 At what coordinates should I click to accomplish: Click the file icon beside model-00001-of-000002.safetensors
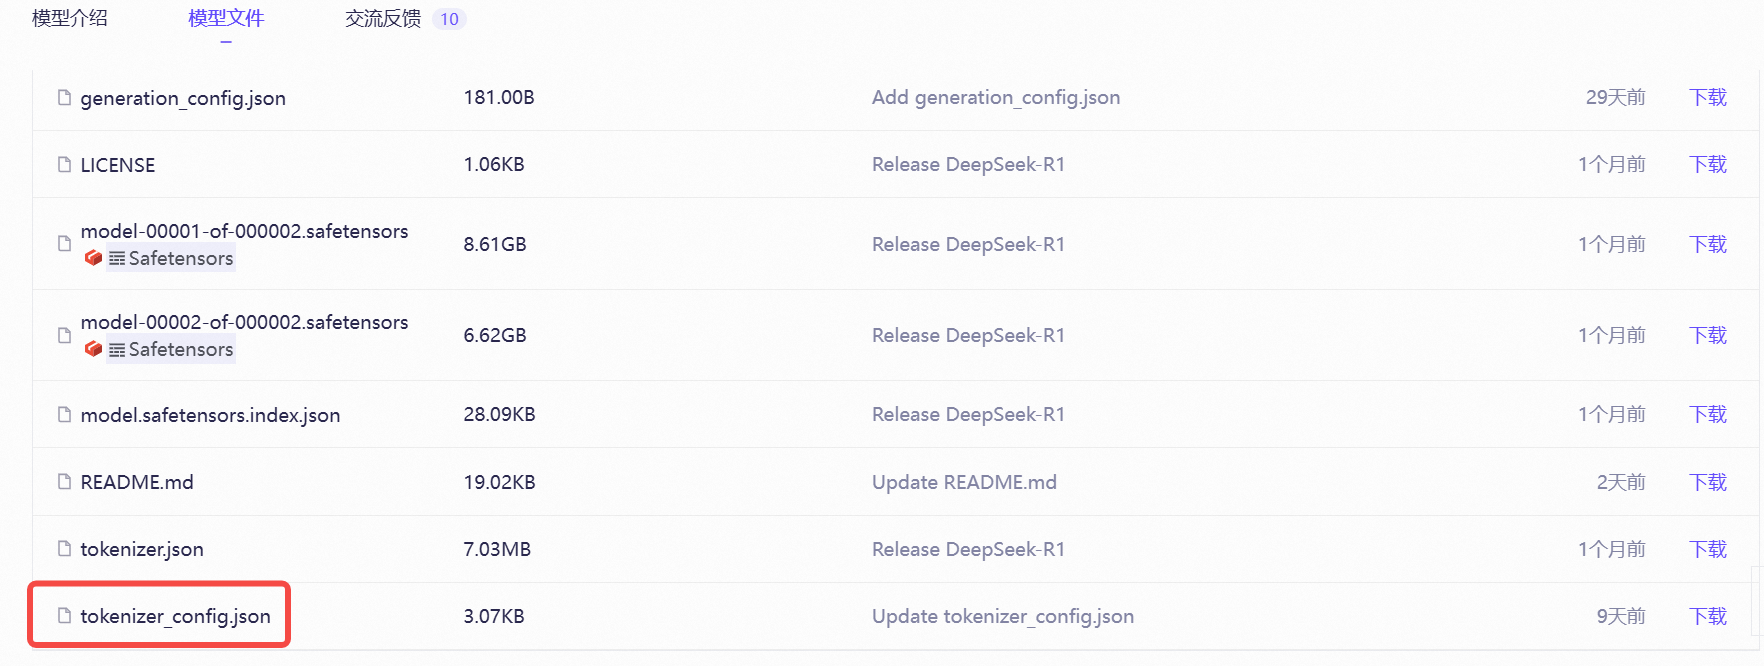click(x=65, y=244)
